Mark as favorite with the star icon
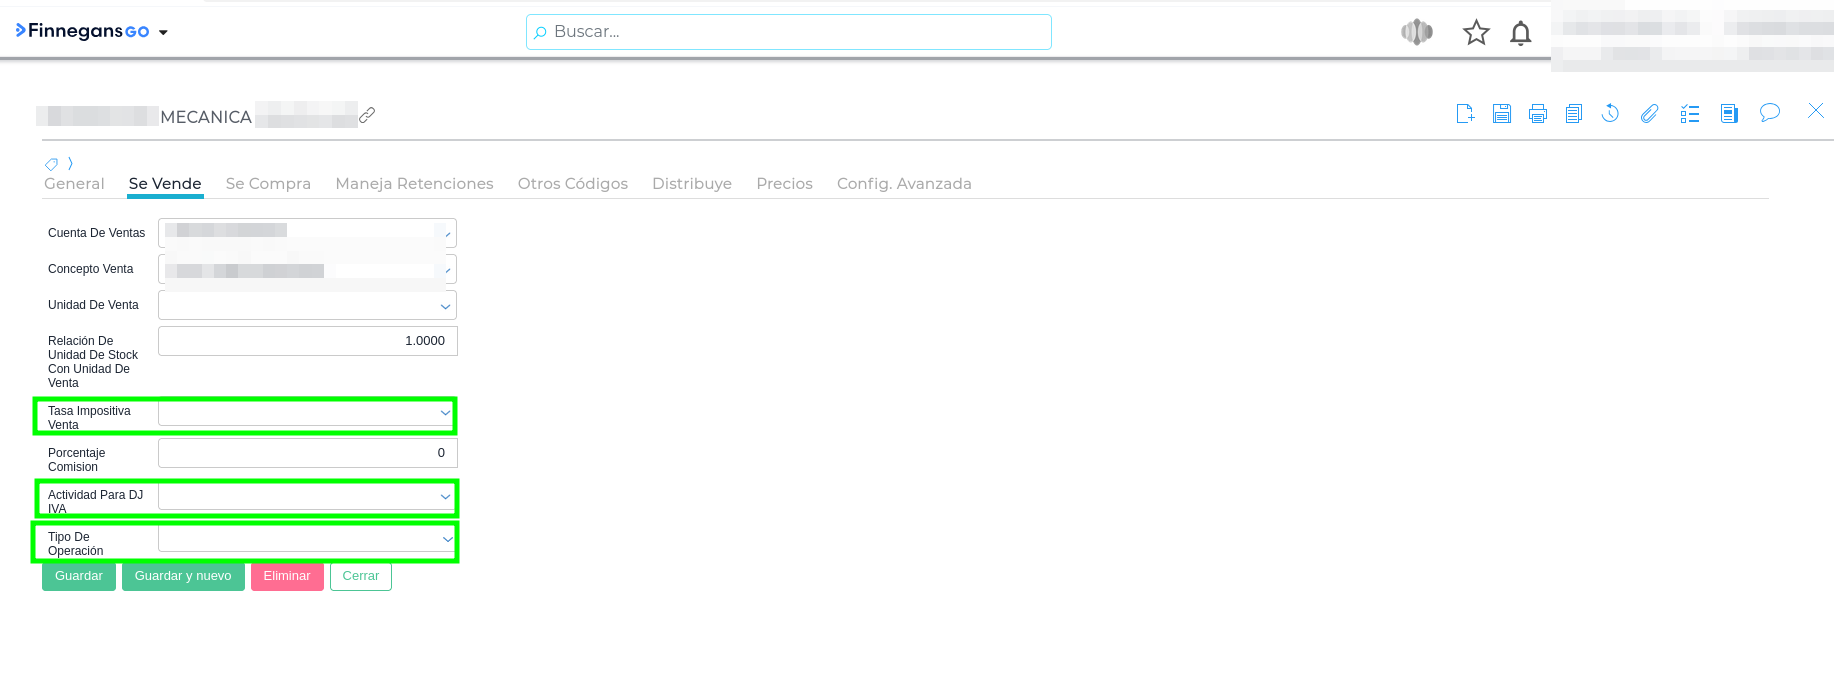The height and width of the screenshot is (681, 1834). [x=1476, y=33]
